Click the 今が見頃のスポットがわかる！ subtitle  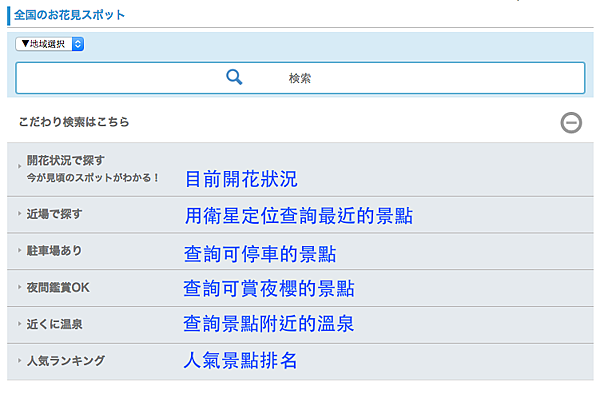tap(93, 177)
